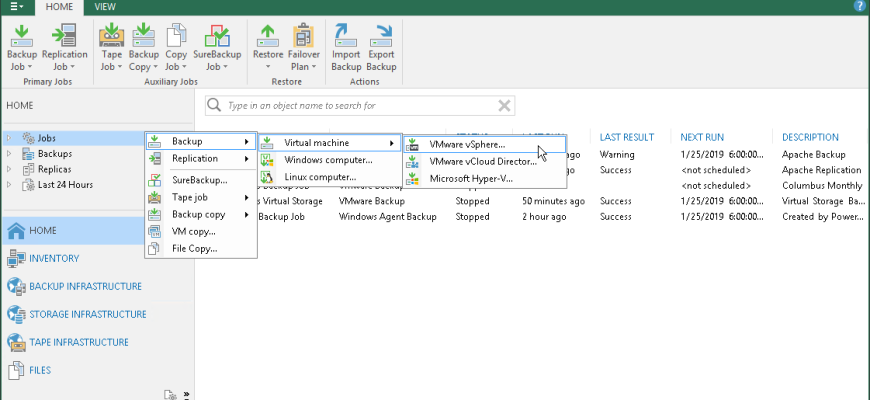Click the Restore ribbon icon
This screenshot has width=870, height=400.
tap(267, 46)
